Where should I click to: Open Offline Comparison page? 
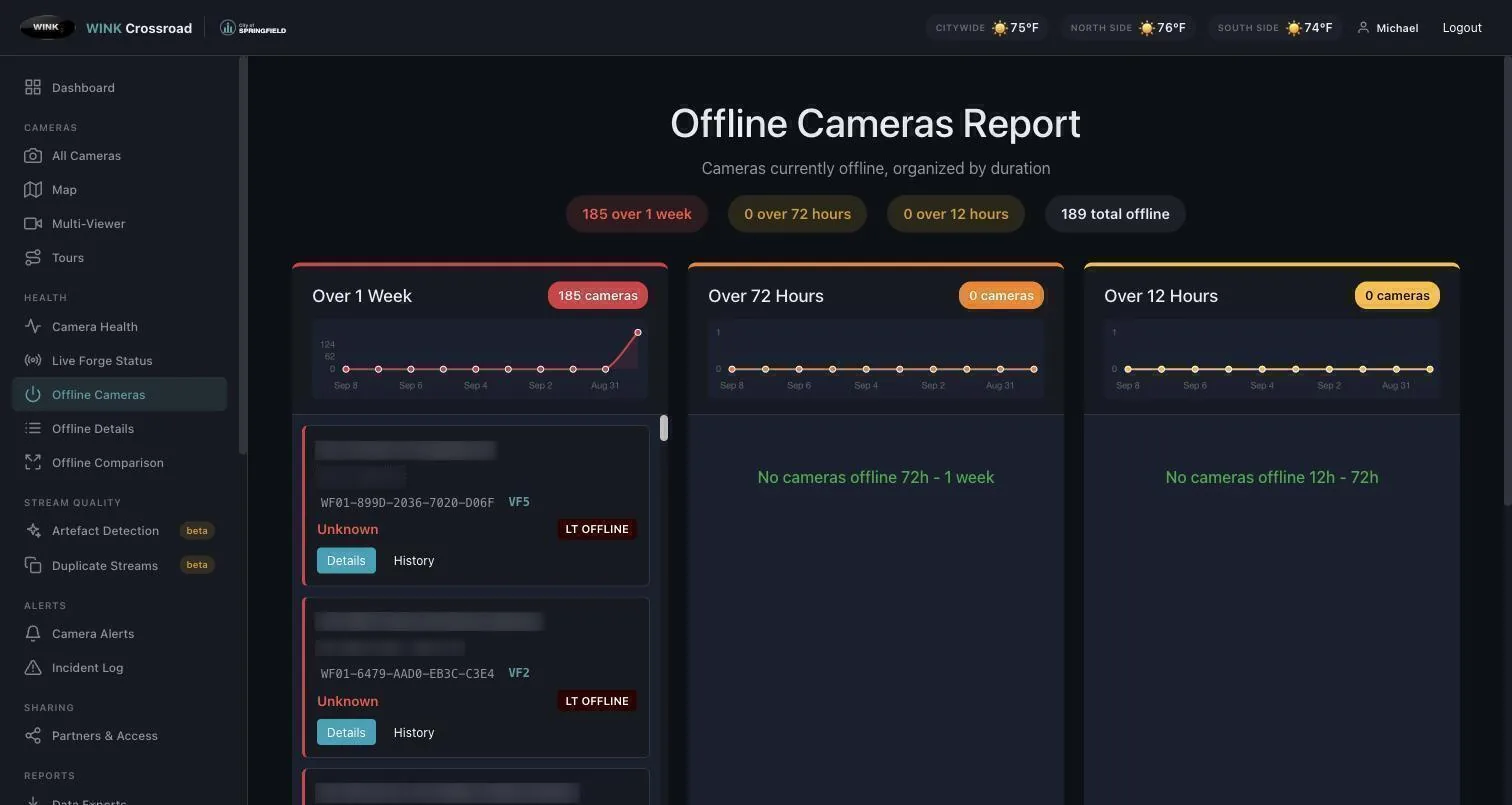(119, 463)
